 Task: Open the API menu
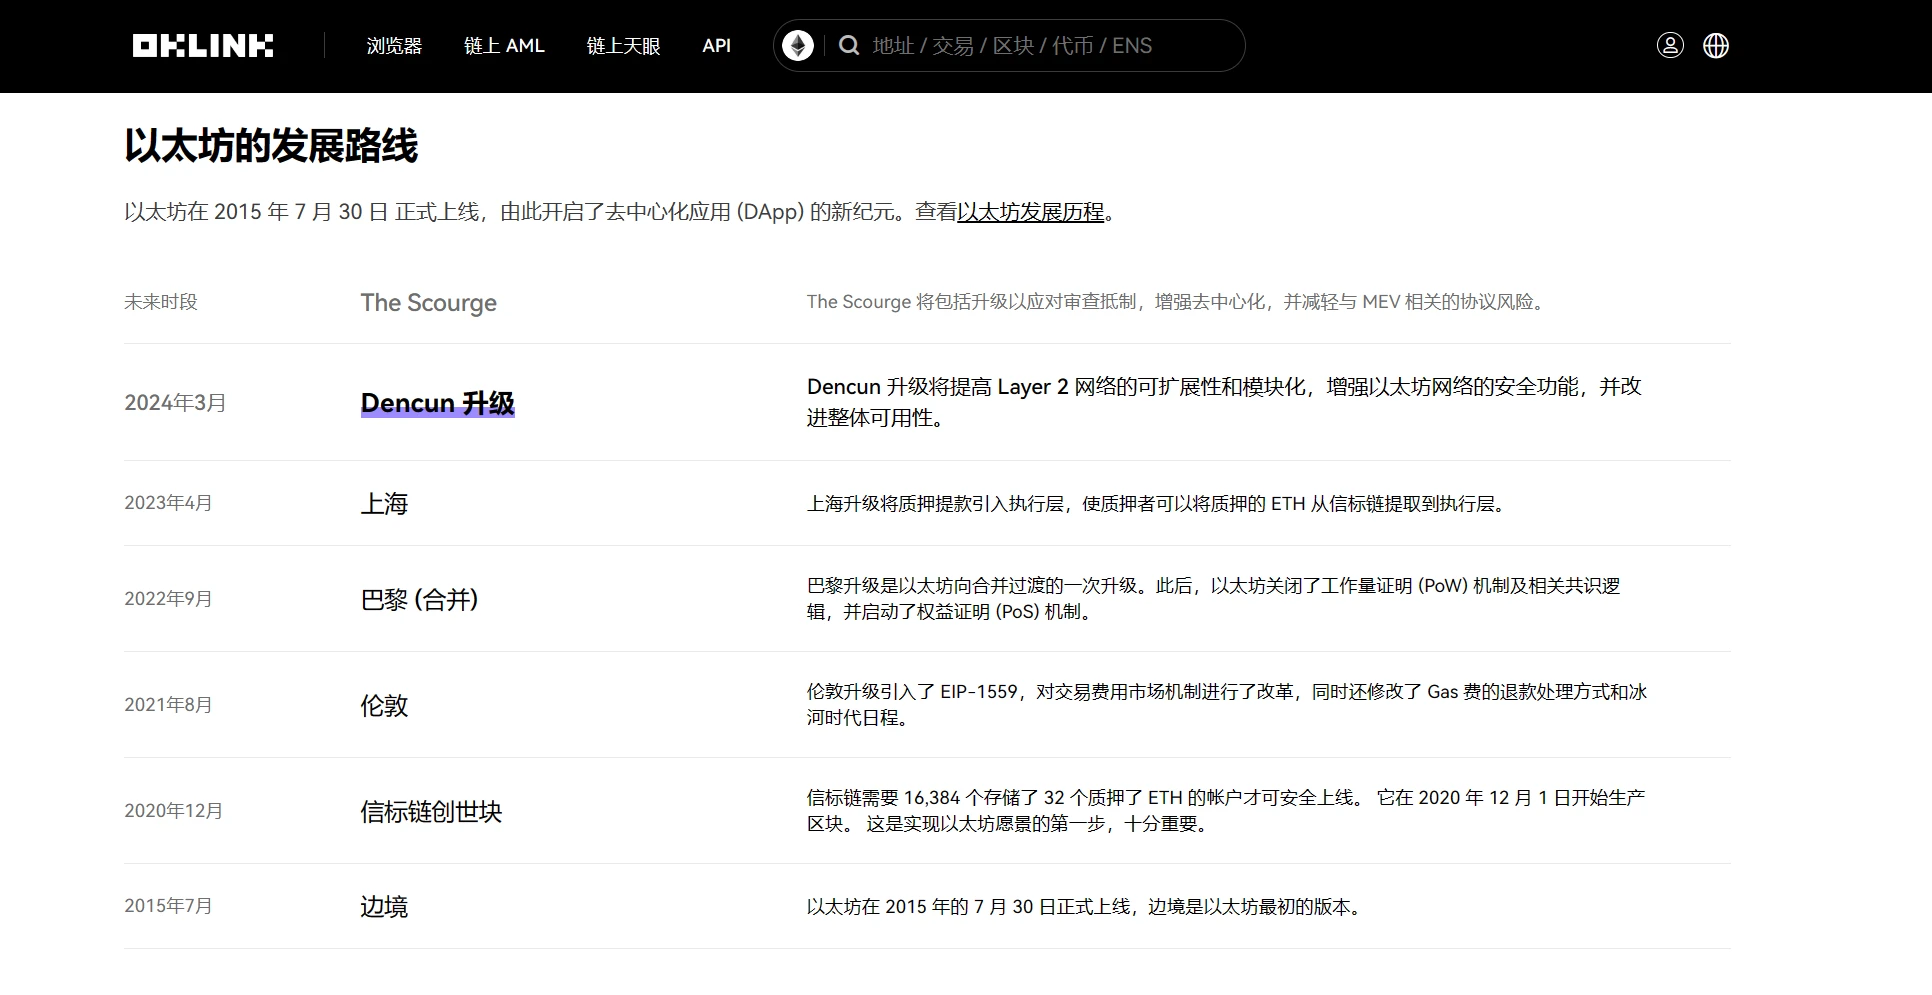pos(716,45)
